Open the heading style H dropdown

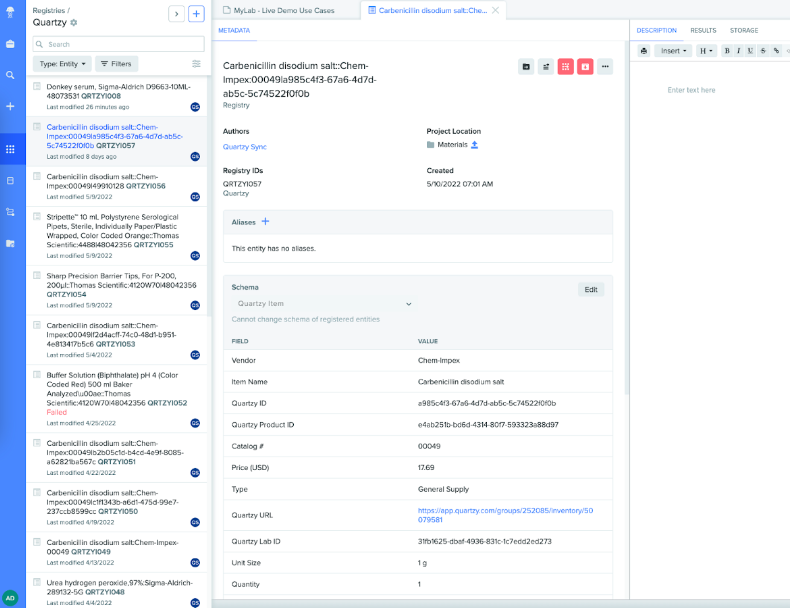point(706,51)
